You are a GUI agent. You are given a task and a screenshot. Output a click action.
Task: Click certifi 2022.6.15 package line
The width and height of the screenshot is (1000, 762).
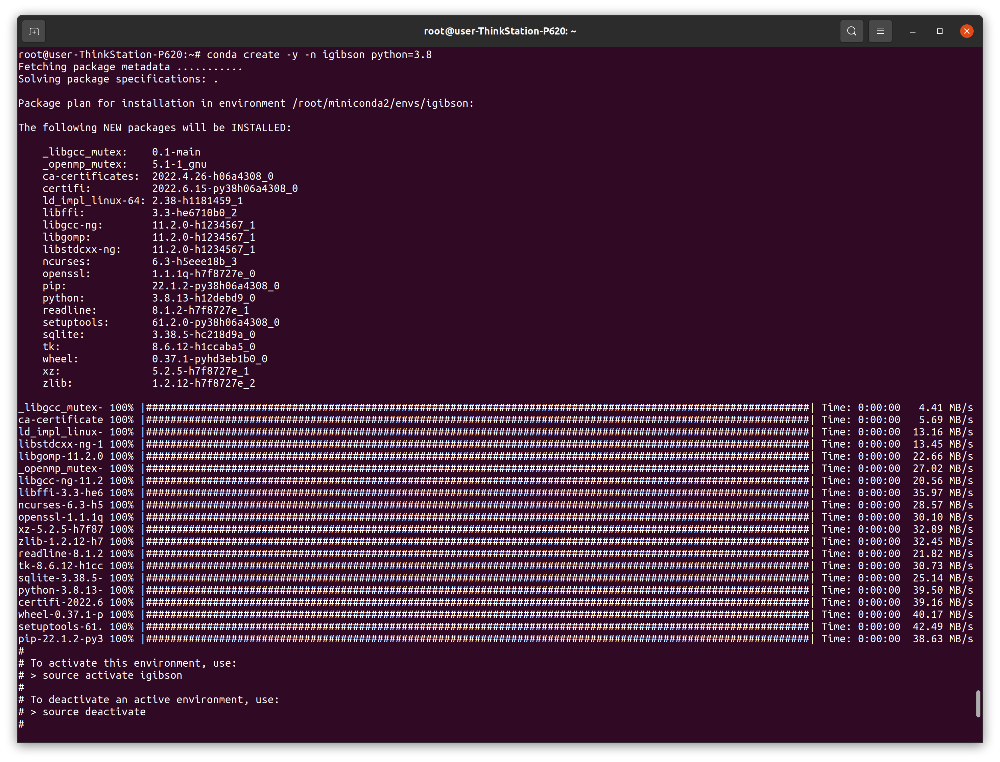170,188
